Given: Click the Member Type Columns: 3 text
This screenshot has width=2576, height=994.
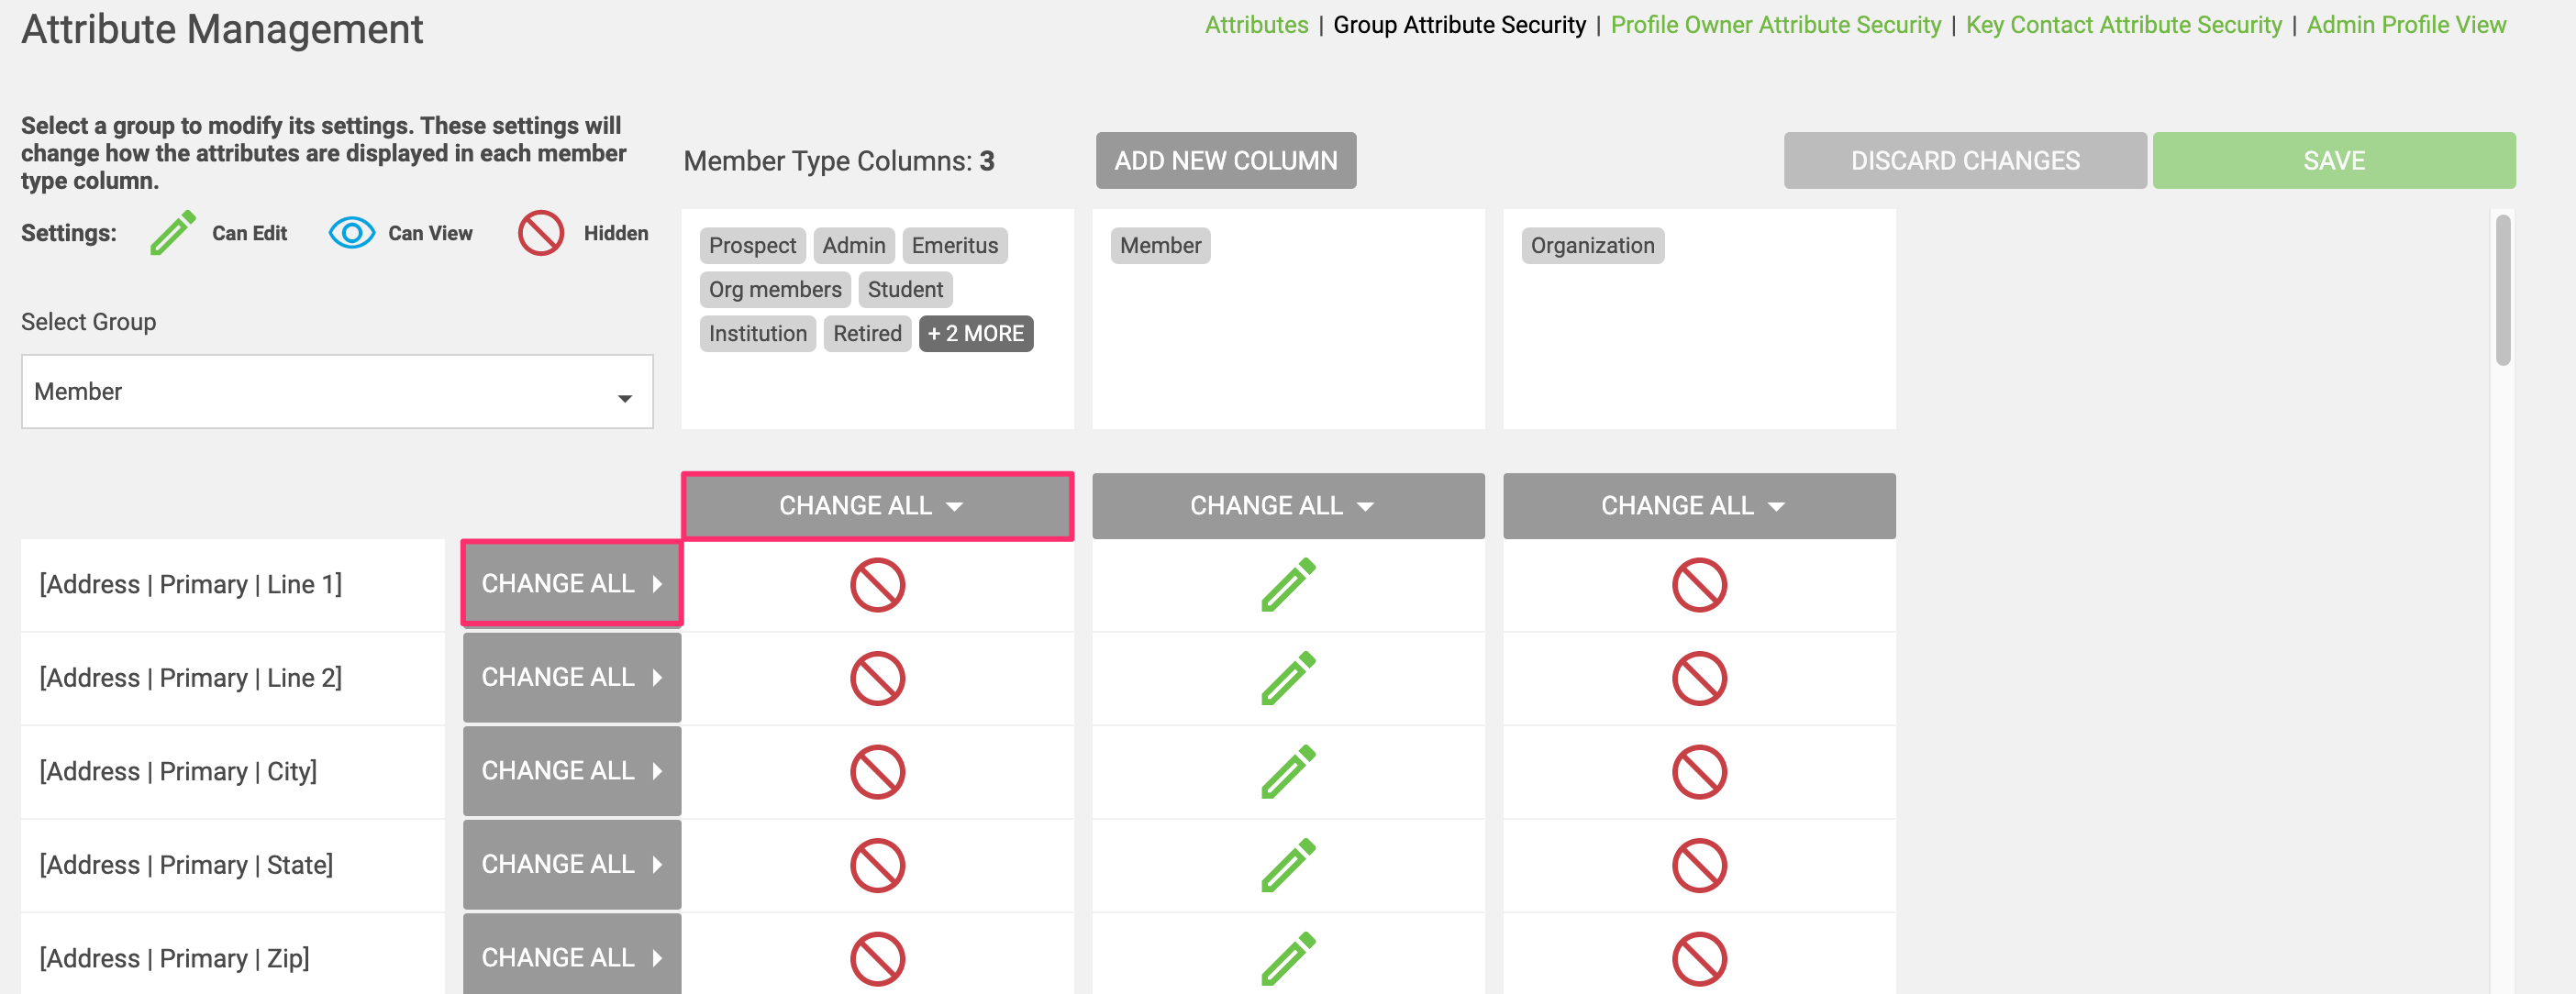Looking at the screenshot, I should 839,162.
